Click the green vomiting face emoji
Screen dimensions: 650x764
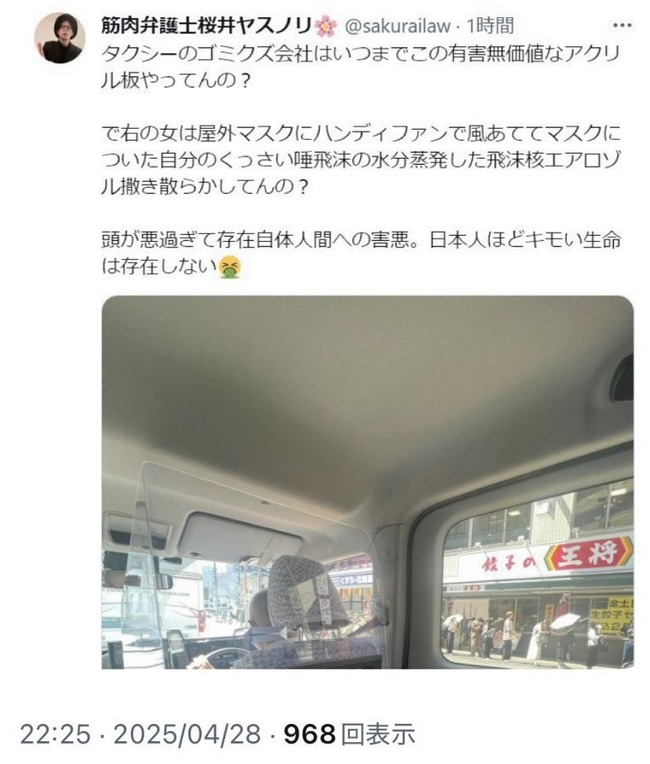(230, 267)
